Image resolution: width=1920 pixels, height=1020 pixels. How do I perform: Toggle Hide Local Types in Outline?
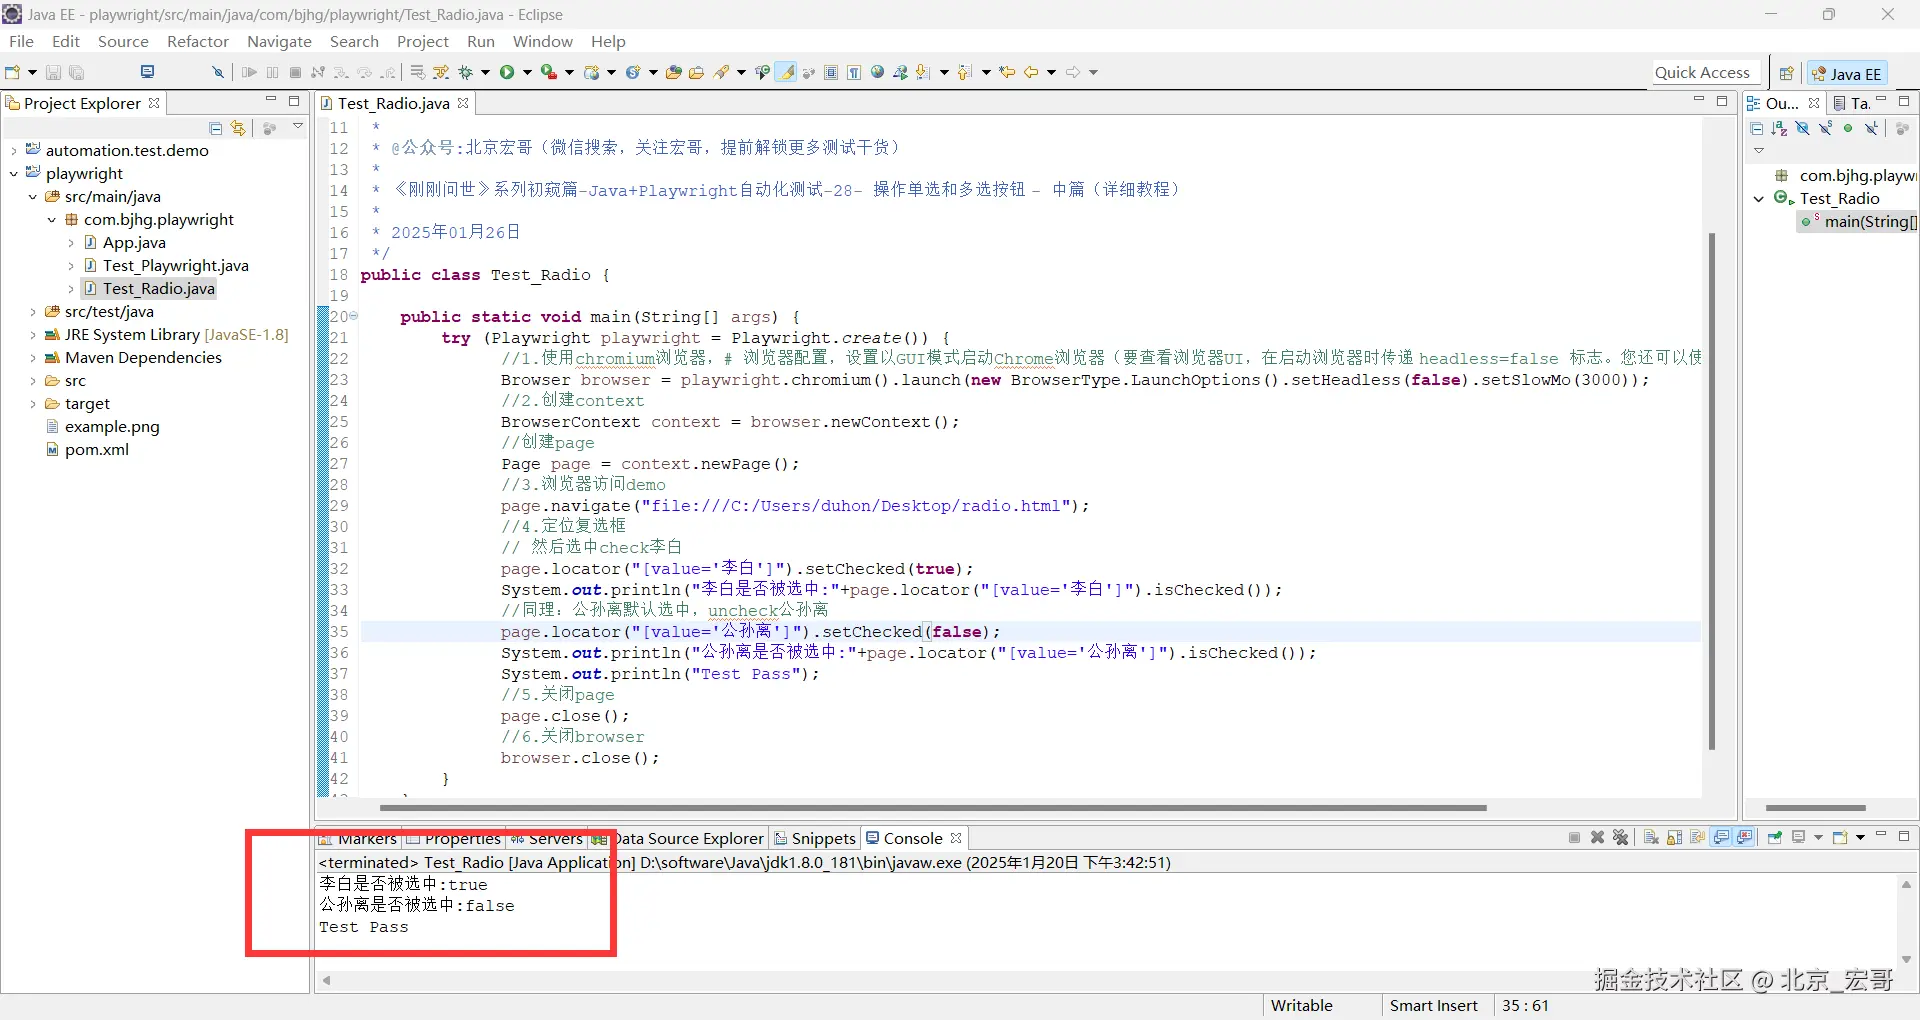coord(1871,128)
